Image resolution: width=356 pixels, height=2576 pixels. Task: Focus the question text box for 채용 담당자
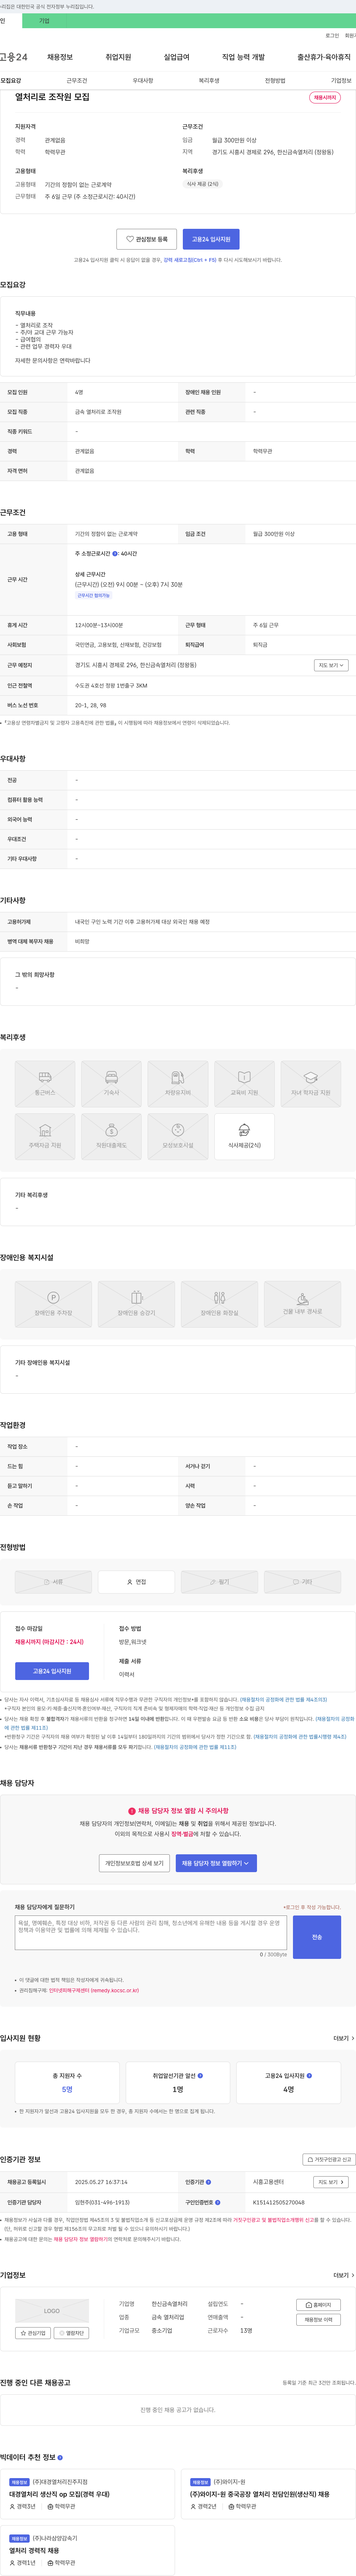point(151,1933)
